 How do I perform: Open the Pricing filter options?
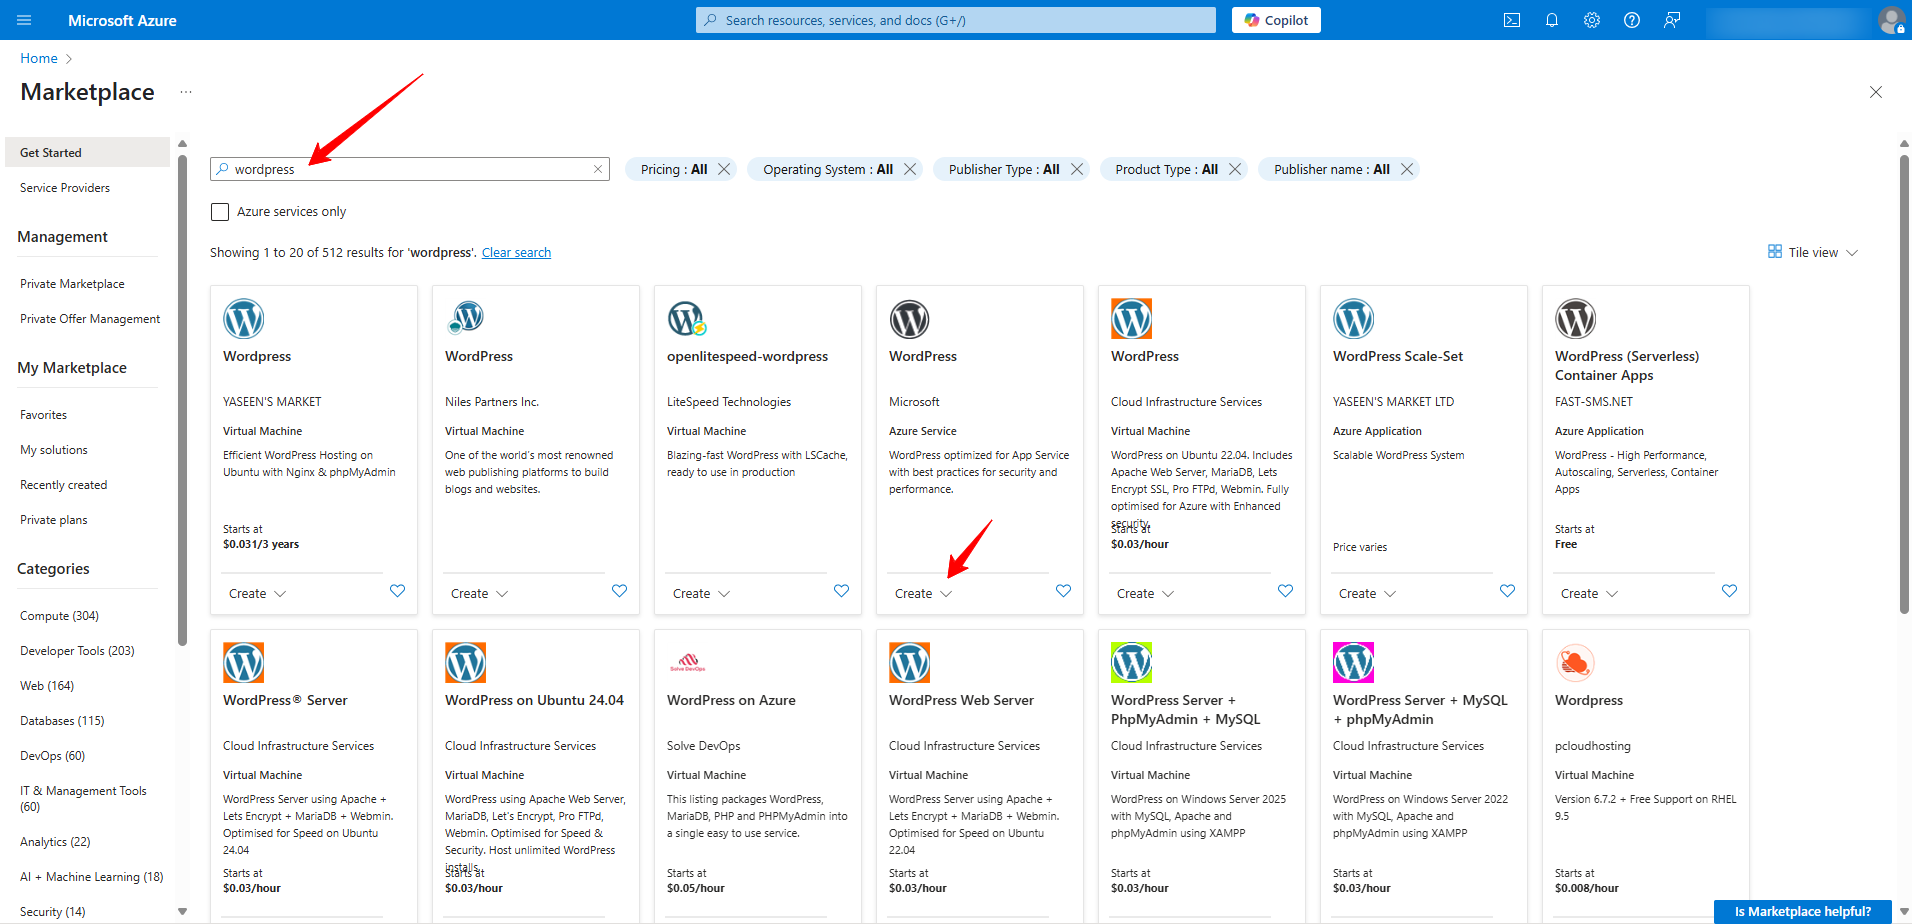tap(673, 169)
